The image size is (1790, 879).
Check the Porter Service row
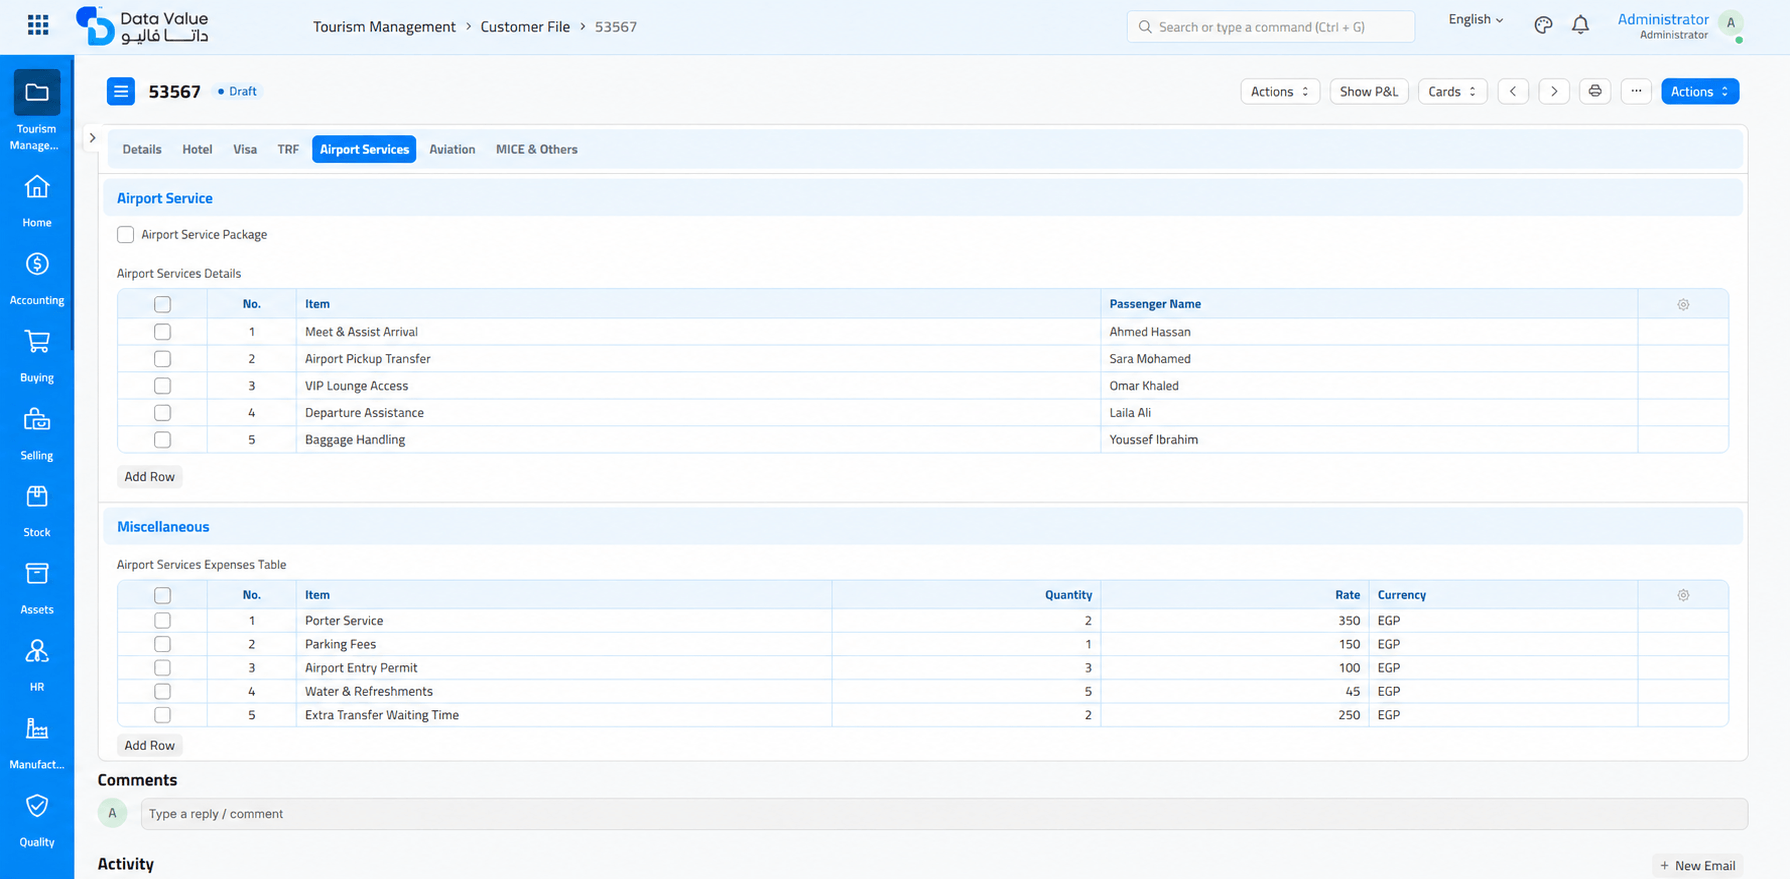pyautogui.click(x=162, y=621)
